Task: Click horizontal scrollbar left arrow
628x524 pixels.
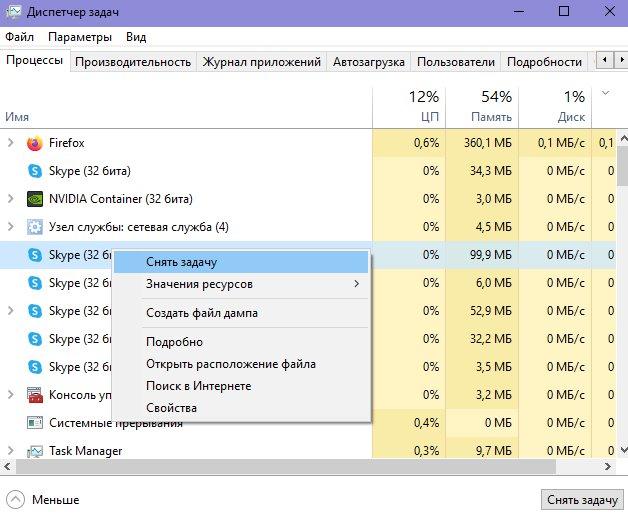Action: coord(7,466)
